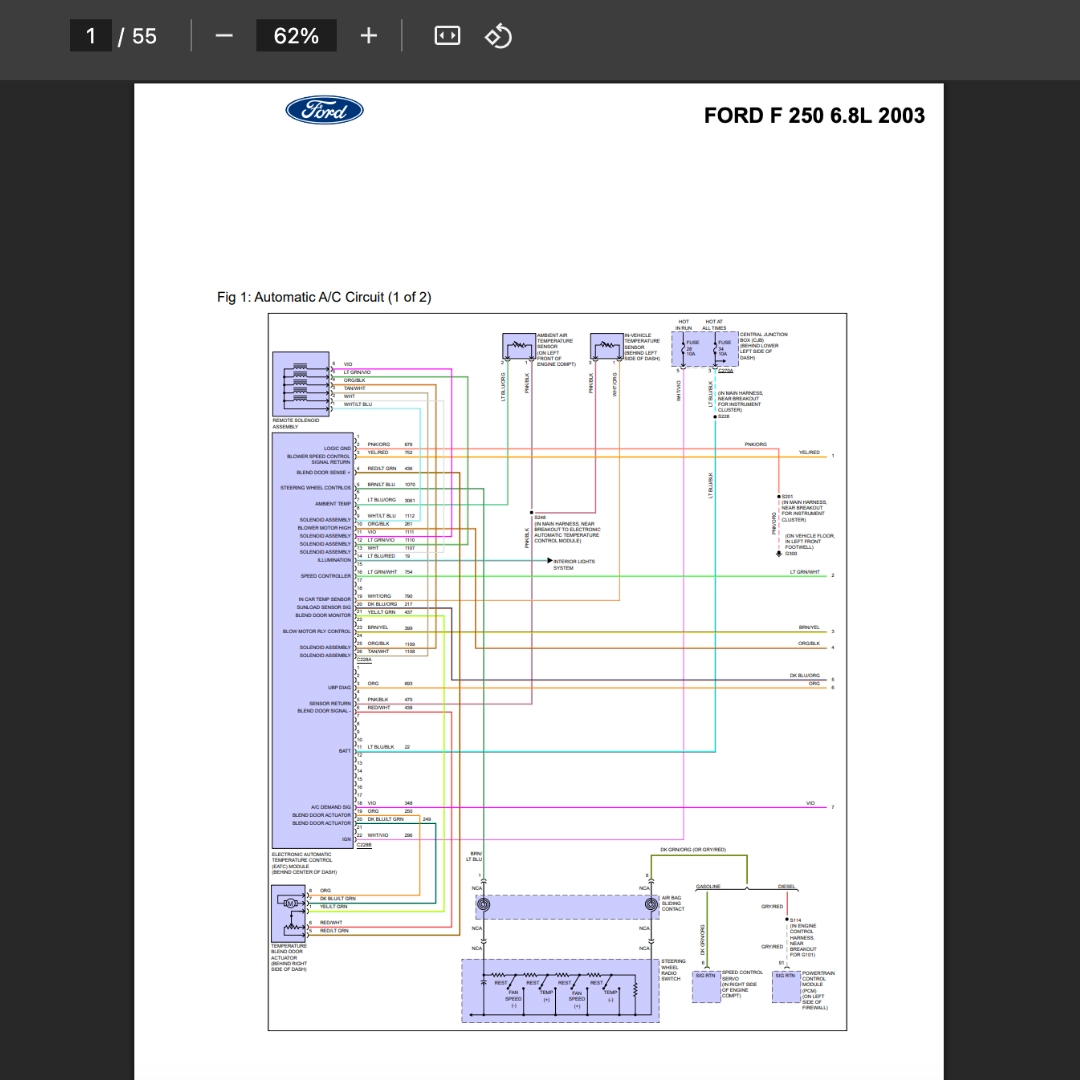Click the temperature blend door actuator symbol
Screen dimensions: 1080x1080
tap(289, 913)
